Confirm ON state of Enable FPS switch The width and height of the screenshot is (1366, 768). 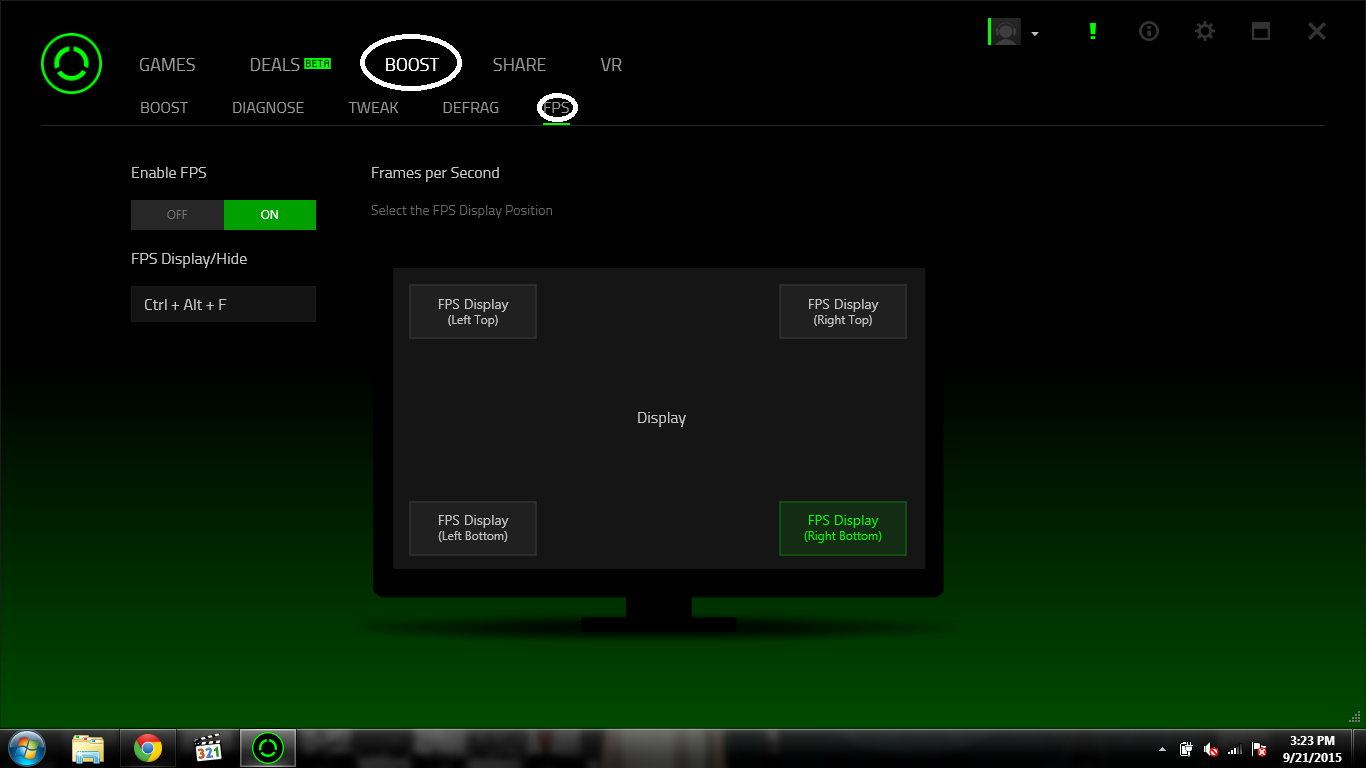[x=269, y=214]
